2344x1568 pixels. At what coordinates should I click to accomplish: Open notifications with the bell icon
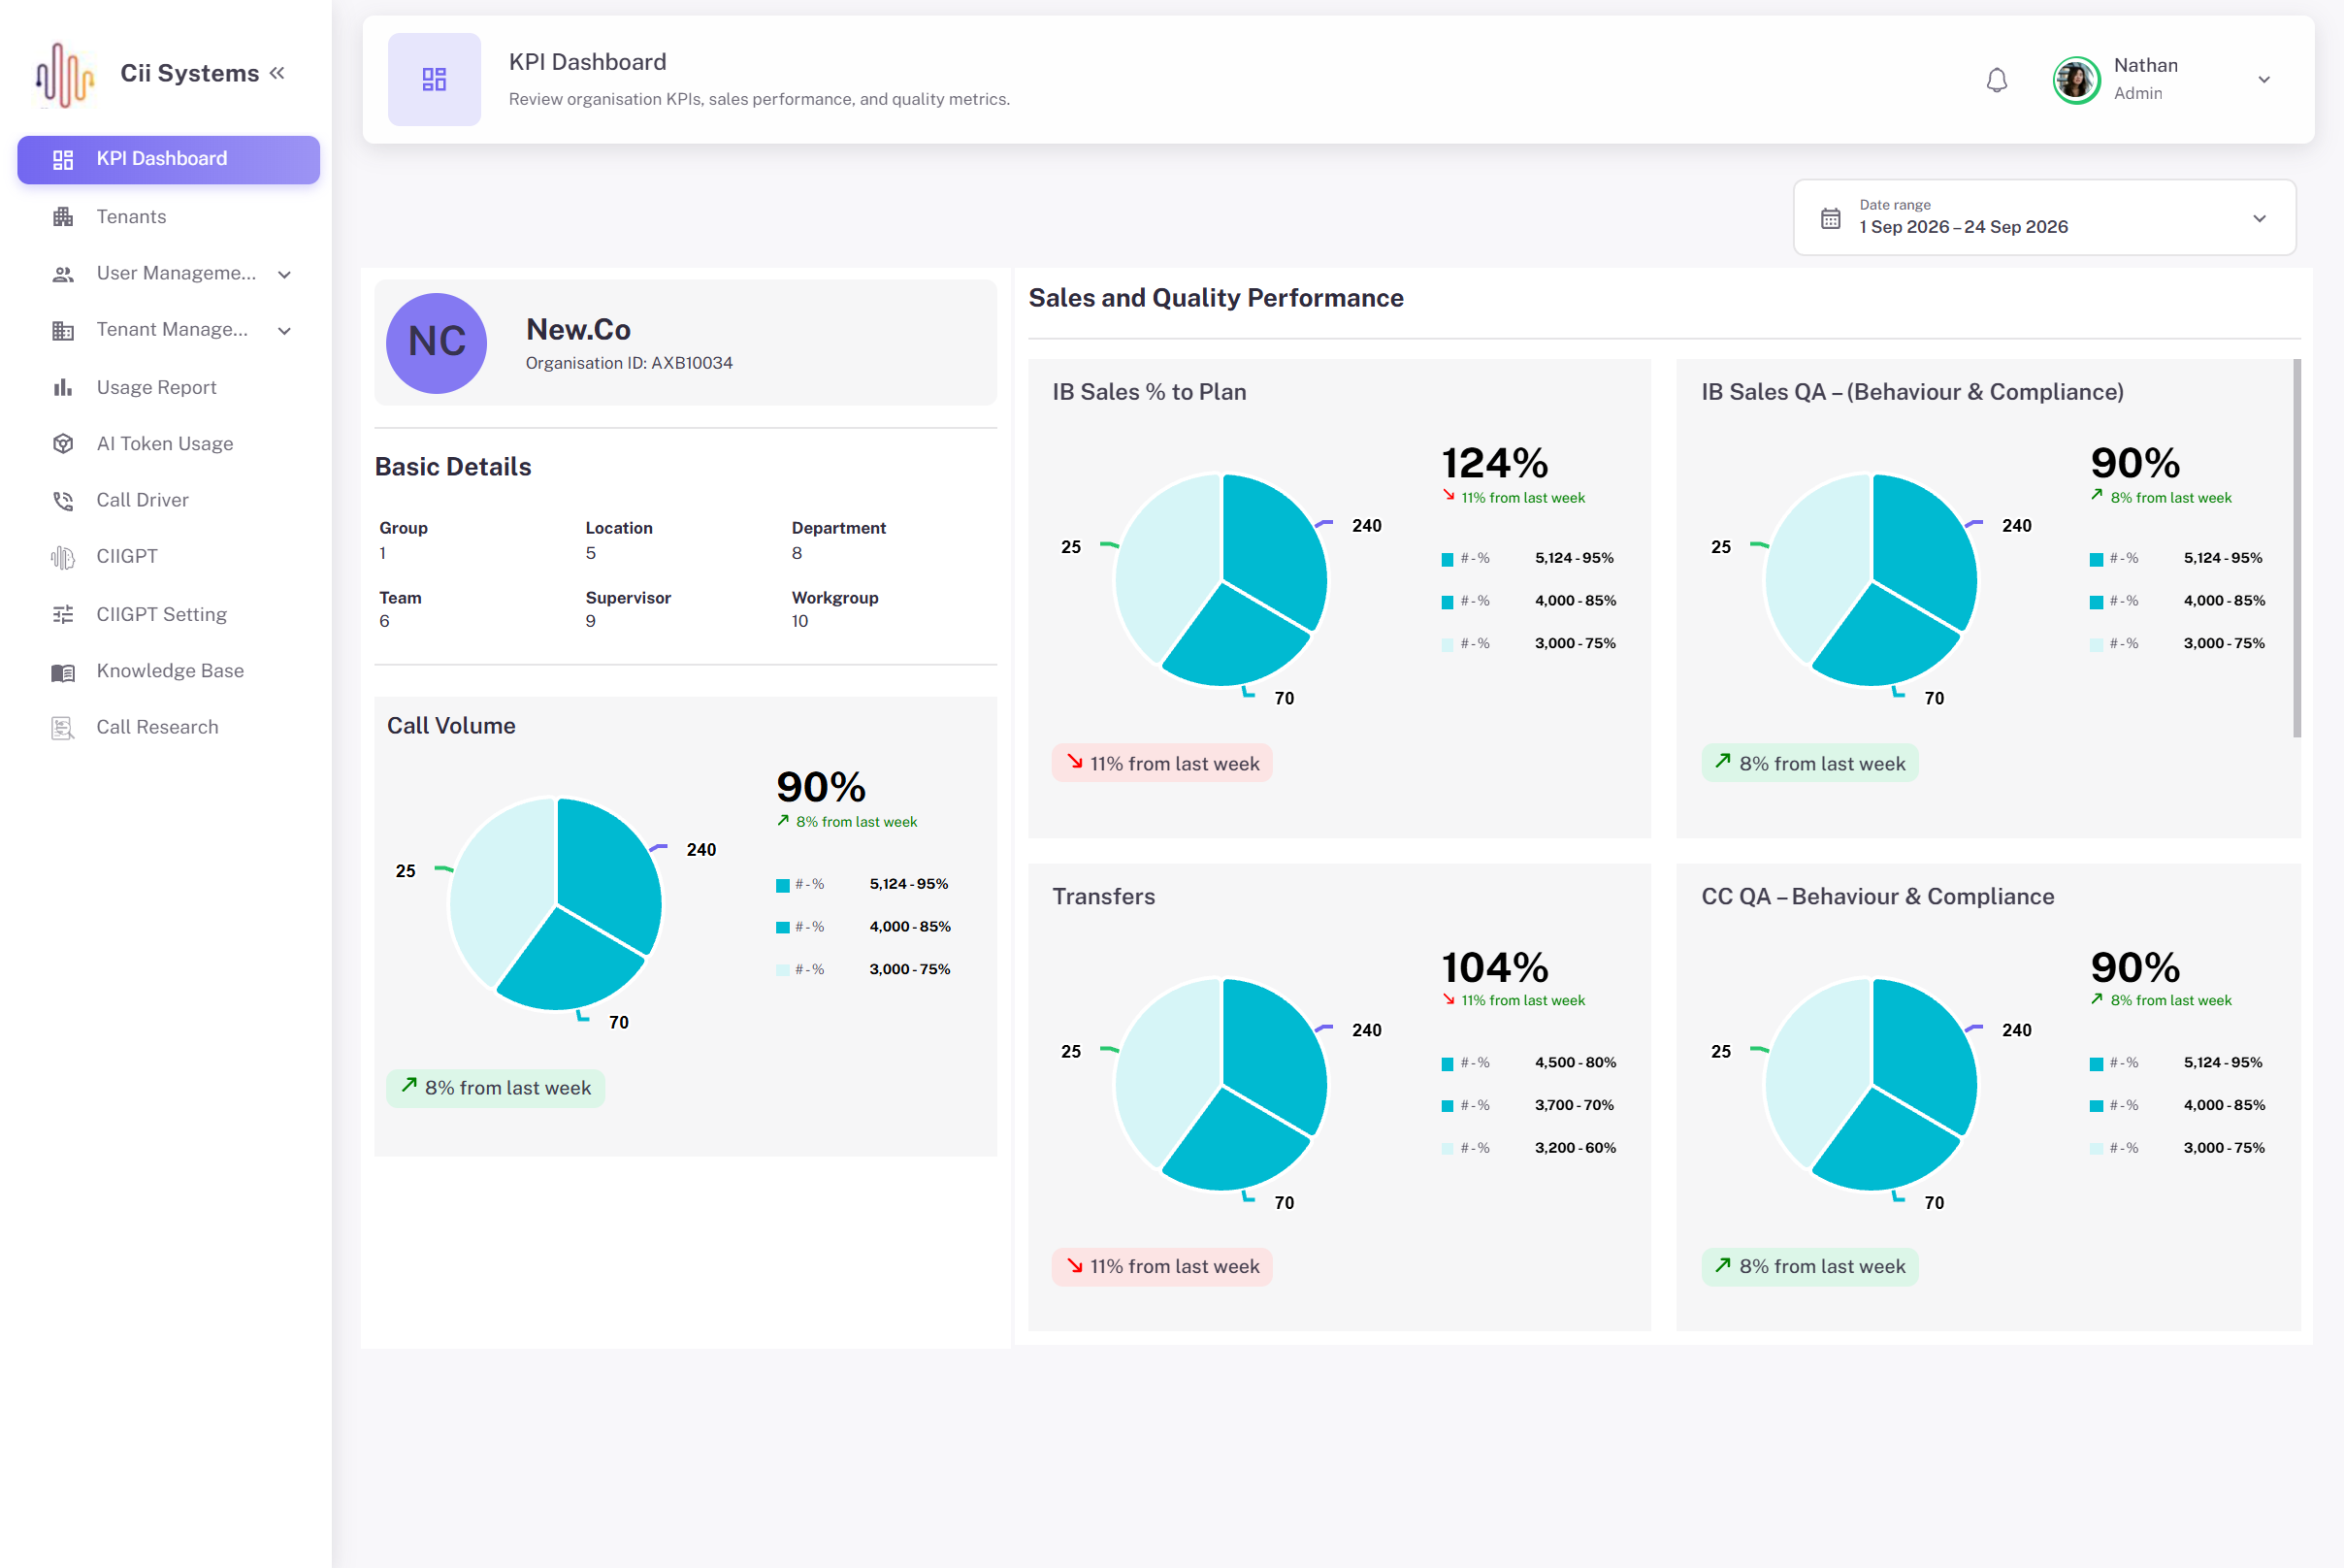click(1996, 80)
